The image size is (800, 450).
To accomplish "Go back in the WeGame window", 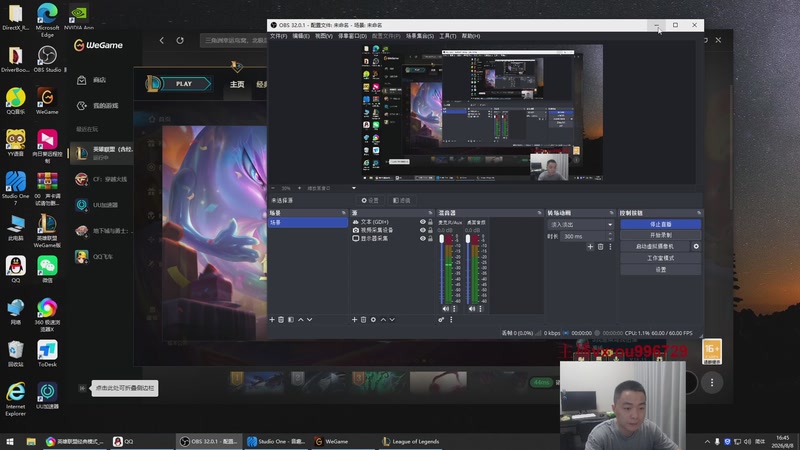I will [x=162, y=40].
